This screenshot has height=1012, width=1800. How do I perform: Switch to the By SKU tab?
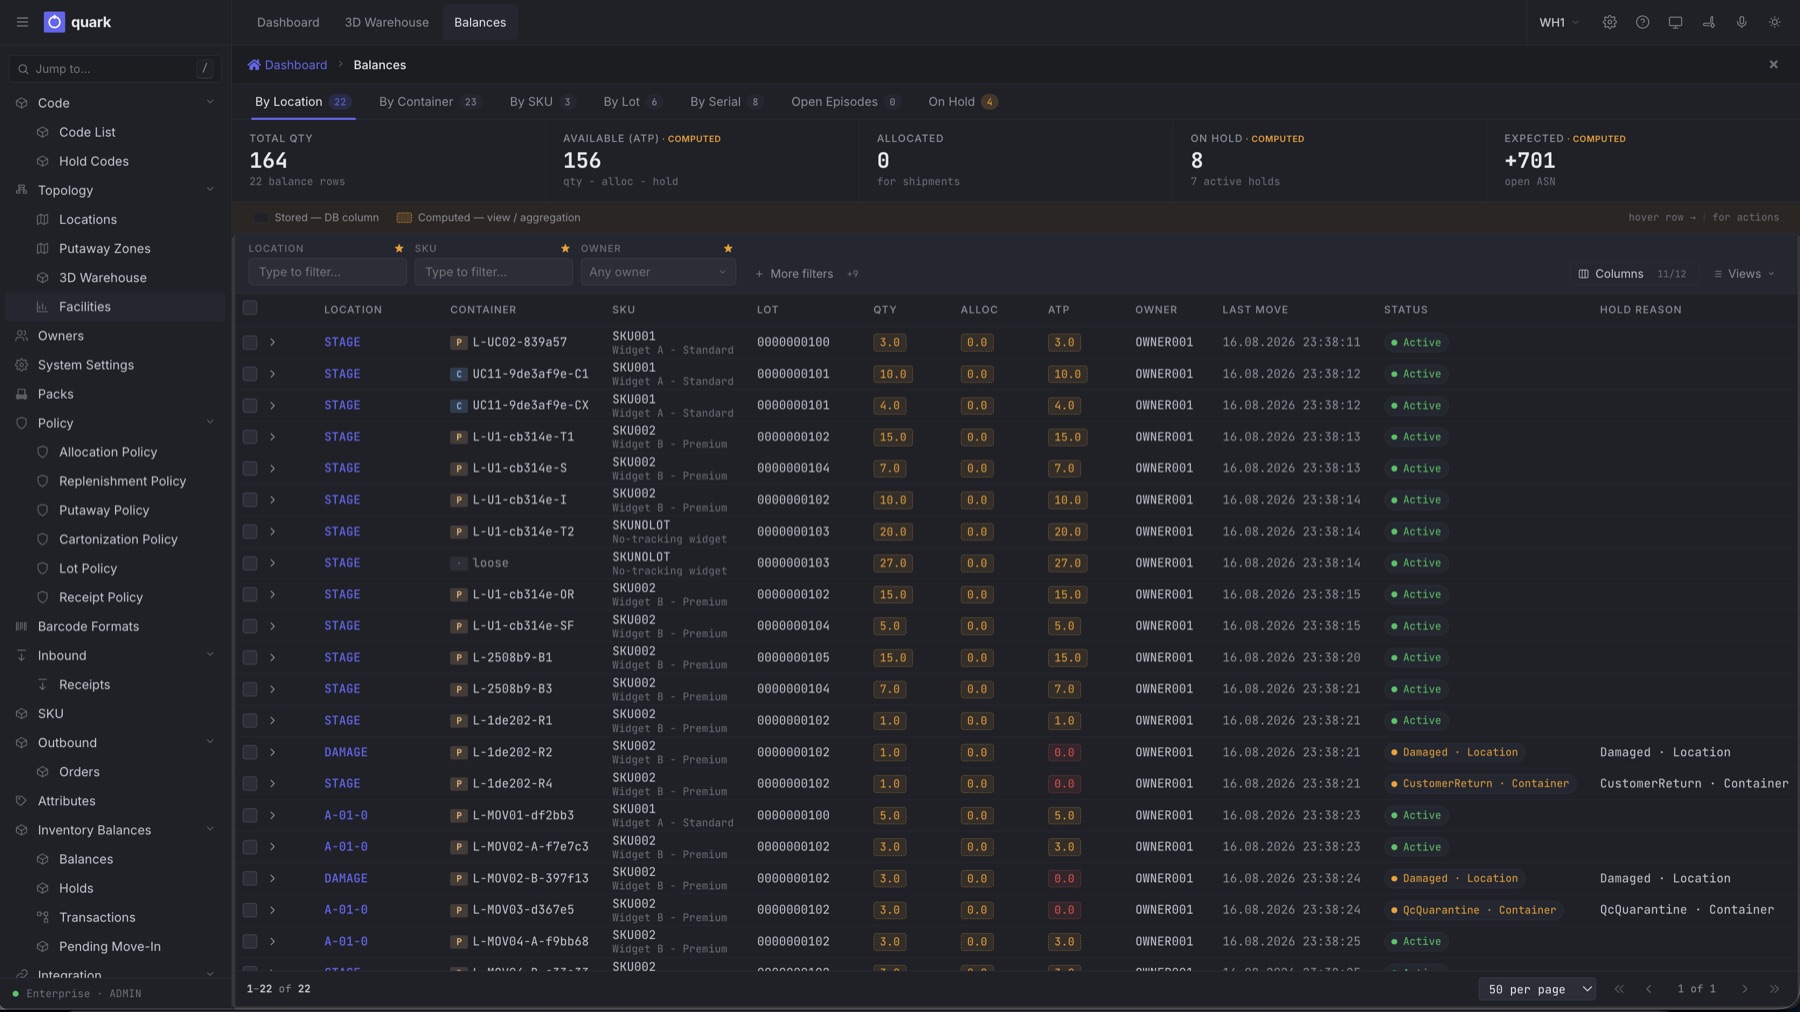[x=541, y=102]
